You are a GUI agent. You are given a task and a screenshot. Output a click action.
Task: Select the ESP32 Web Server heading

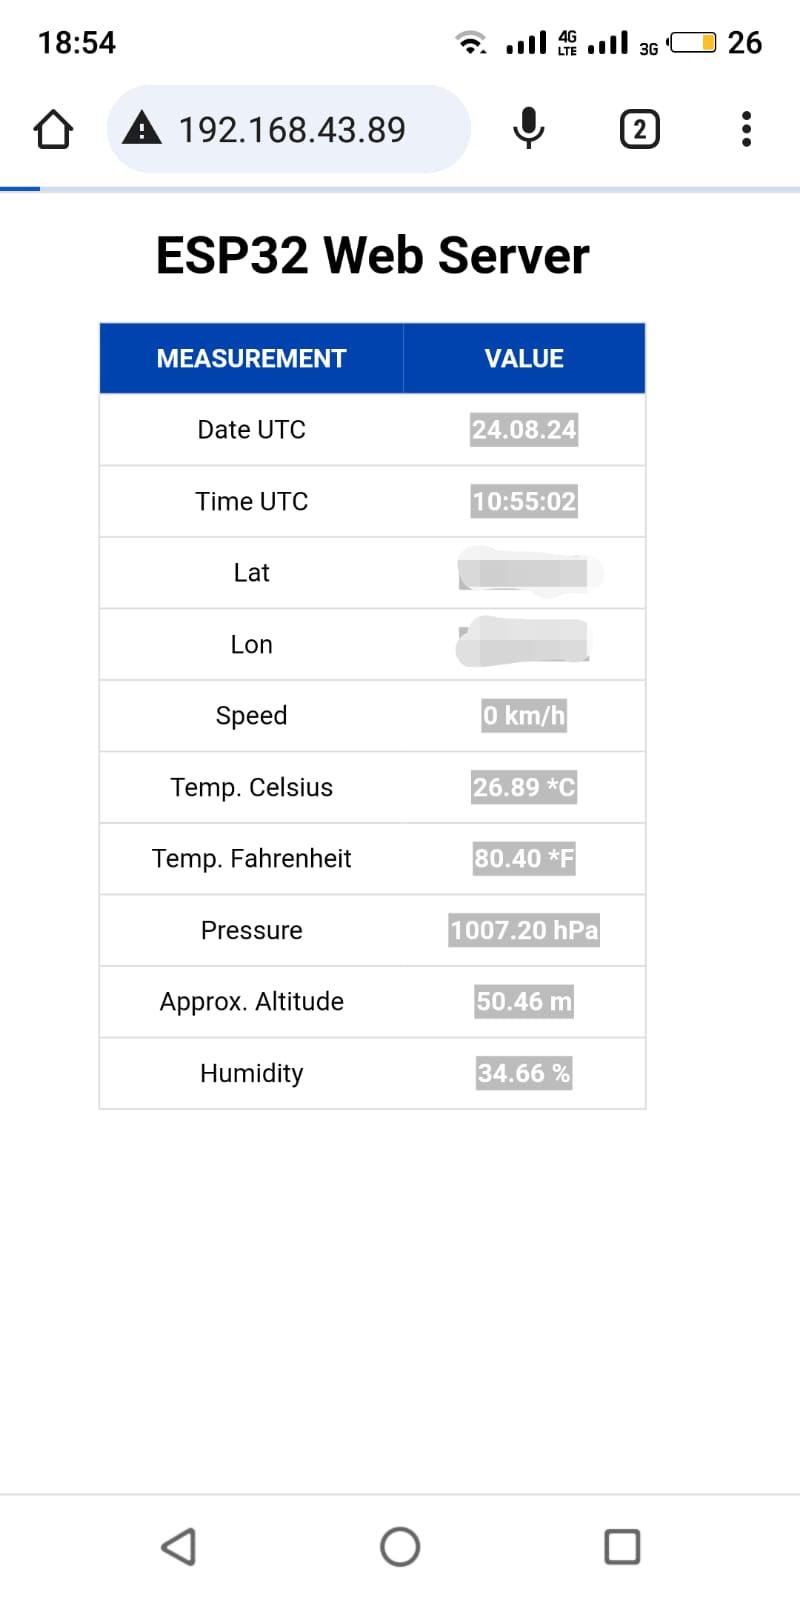tap(372, 255)
